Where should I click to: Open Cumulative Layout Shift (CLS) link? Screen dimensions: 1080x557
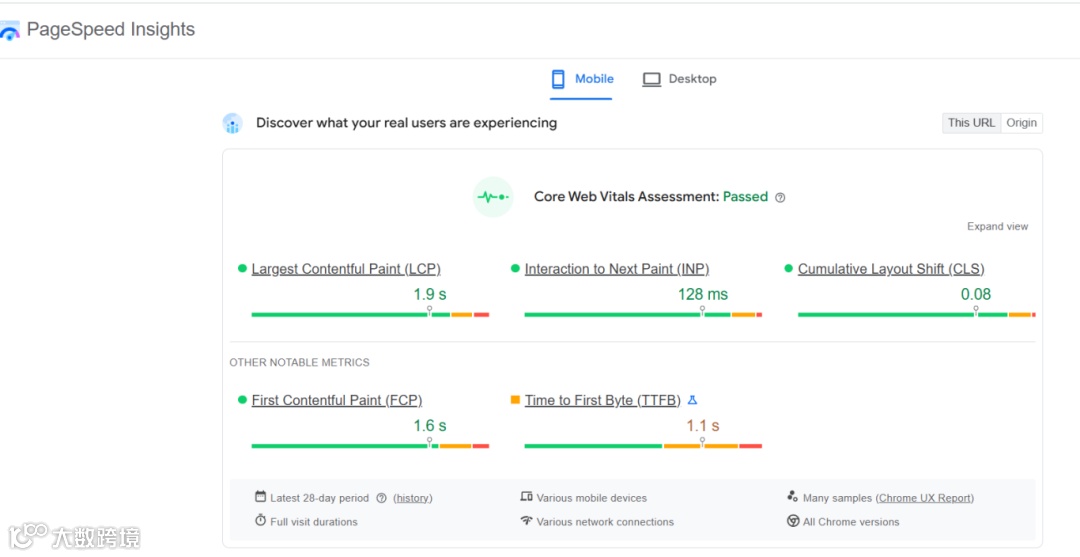[x=890, y=269]
